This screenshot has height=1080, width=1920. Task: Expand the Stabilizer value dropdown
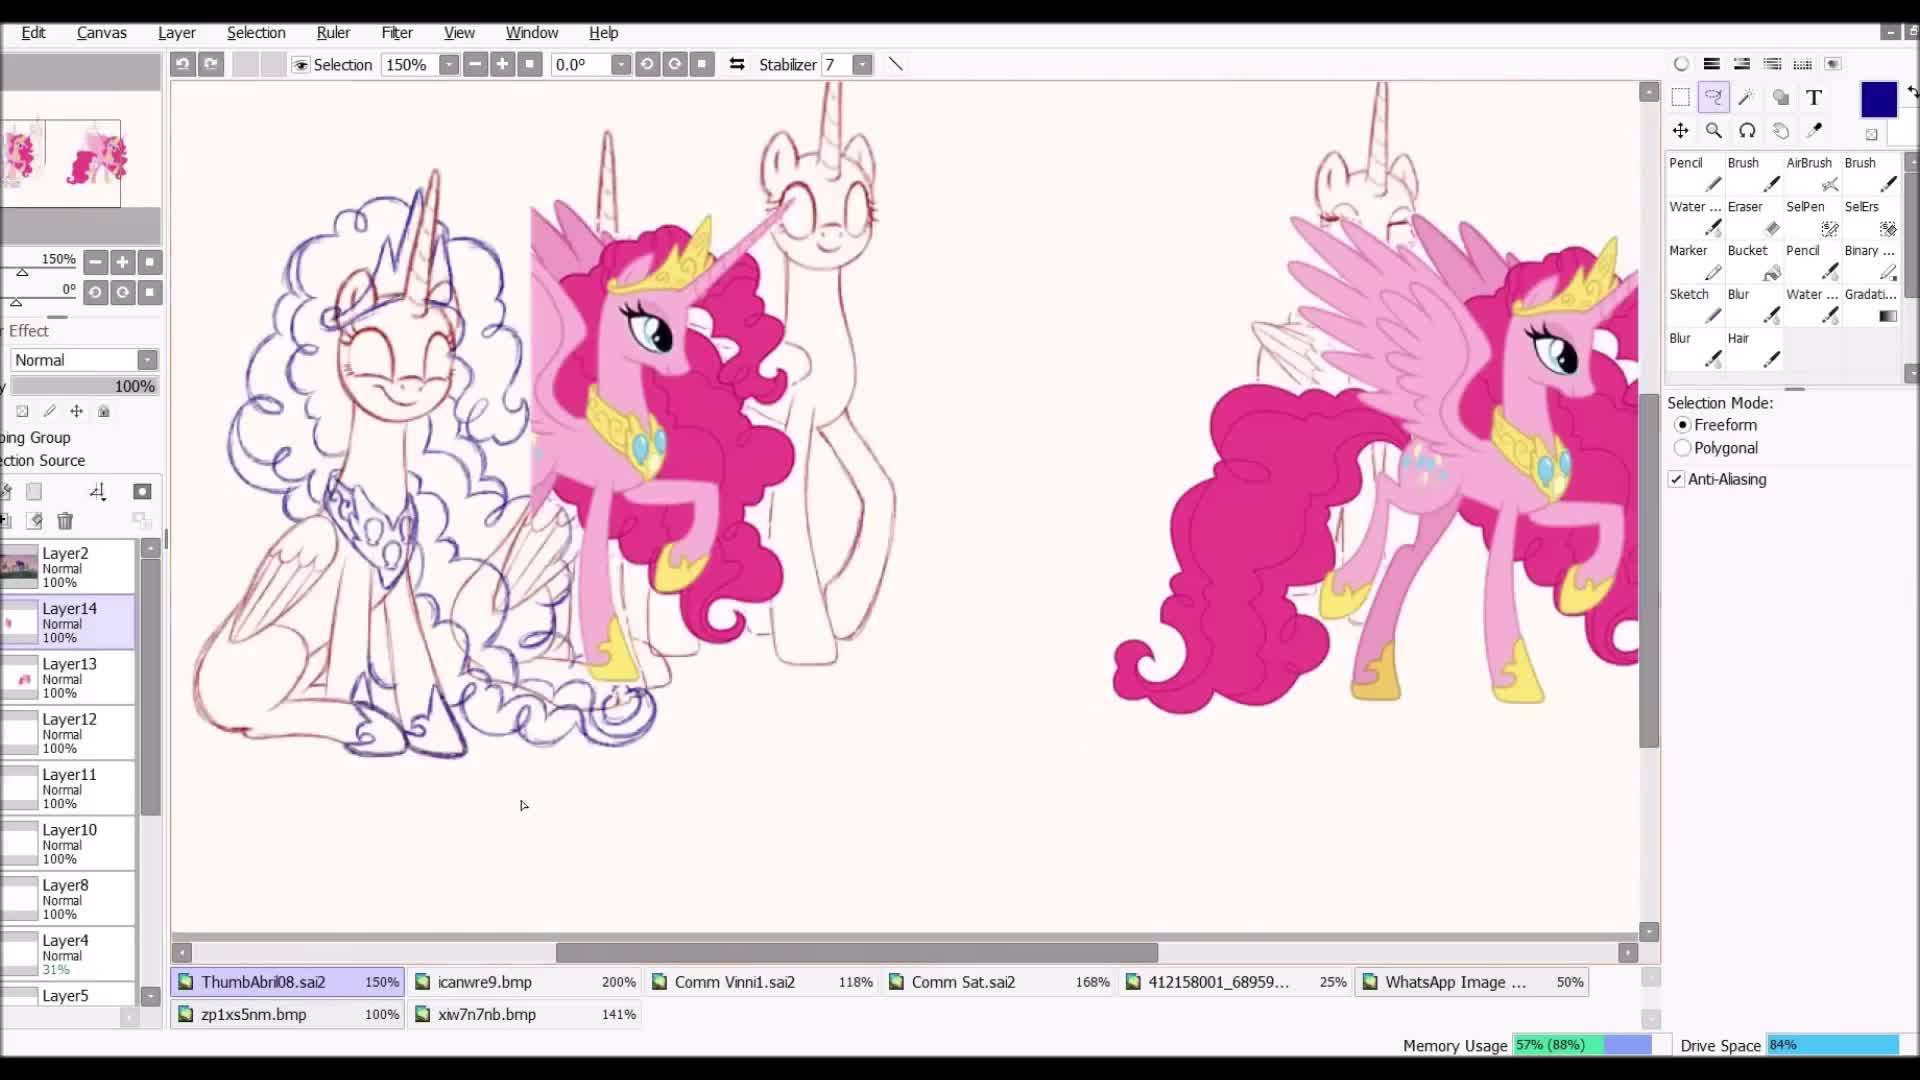[x=862, y=65]
